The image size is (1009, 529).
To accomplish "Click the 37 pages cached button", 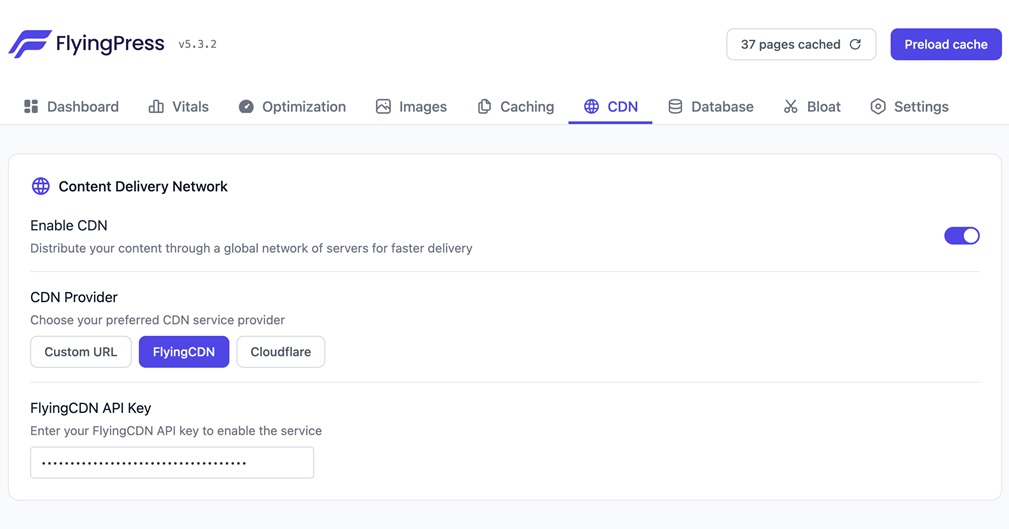I will 801,44.
